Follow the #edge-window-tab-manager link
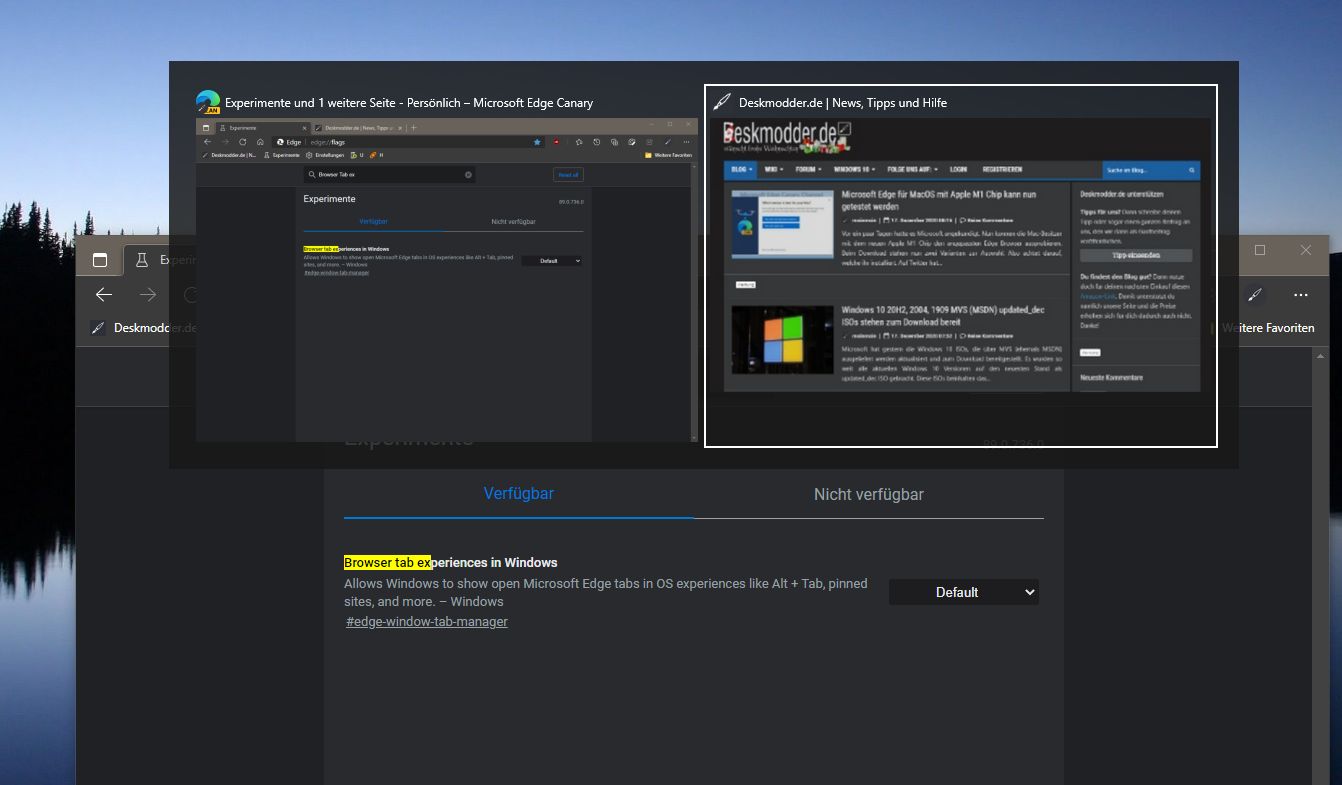The height and width of the screenshot is (785, 1342). (x=427, y=622)
